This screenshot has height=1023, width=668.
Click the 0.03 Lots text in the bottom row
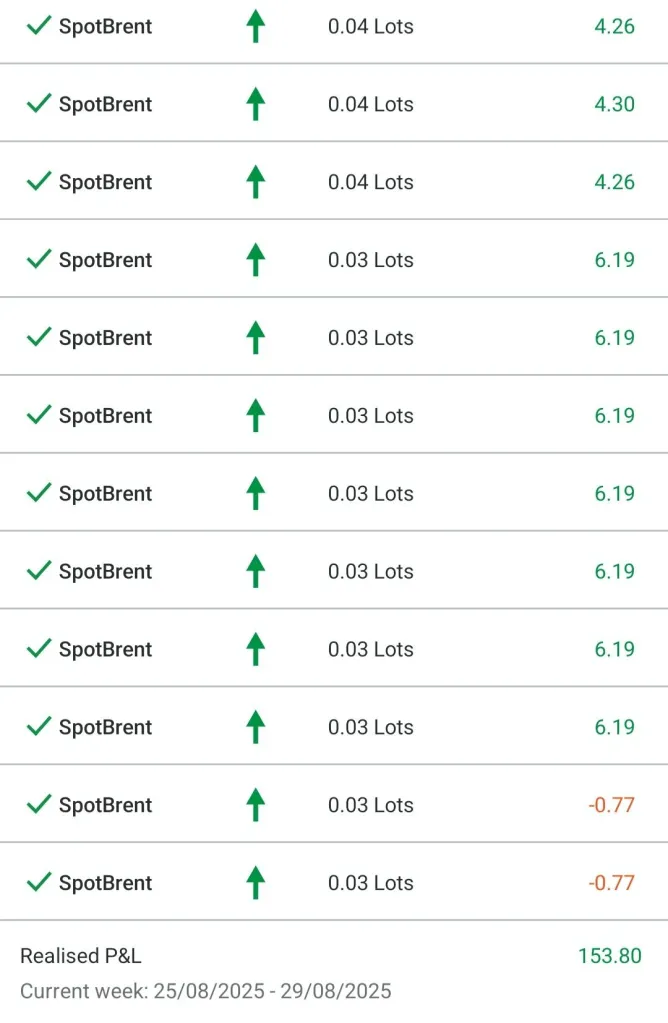[x=370, y=883]
